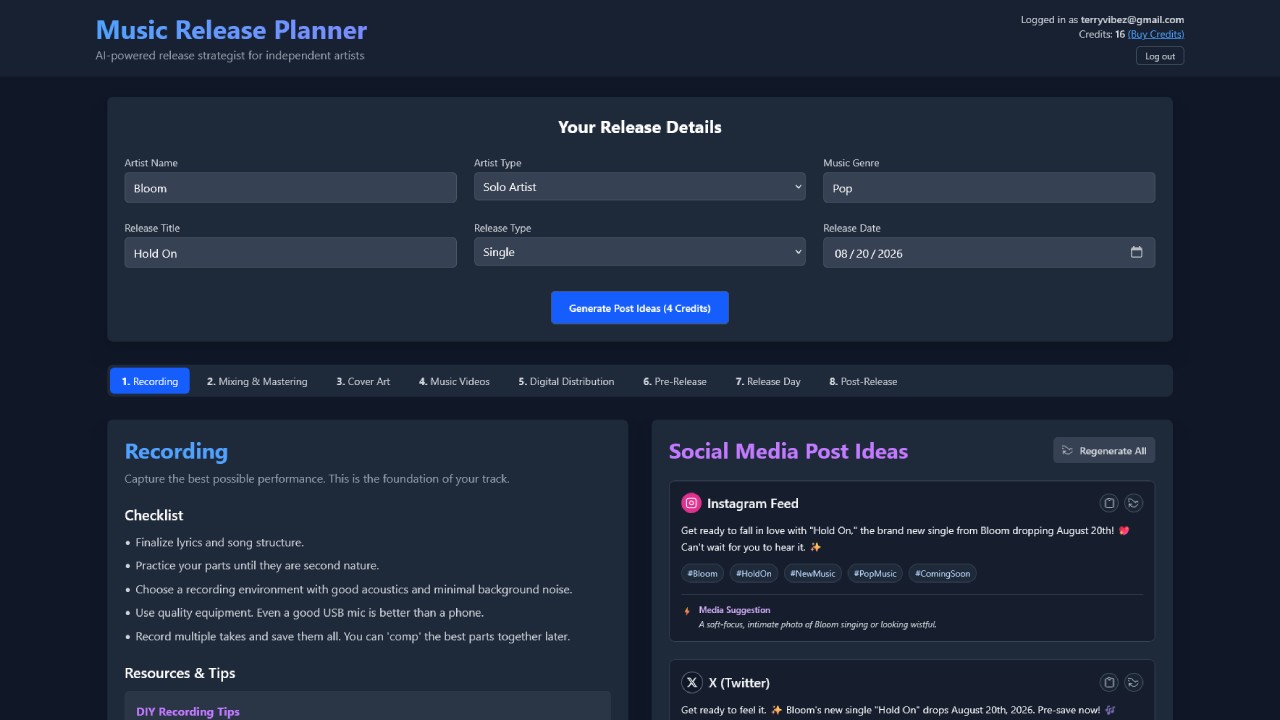Click the Media Suggestion label
The width and height of the screenshot is (1280, 720).
click(734, 610)
